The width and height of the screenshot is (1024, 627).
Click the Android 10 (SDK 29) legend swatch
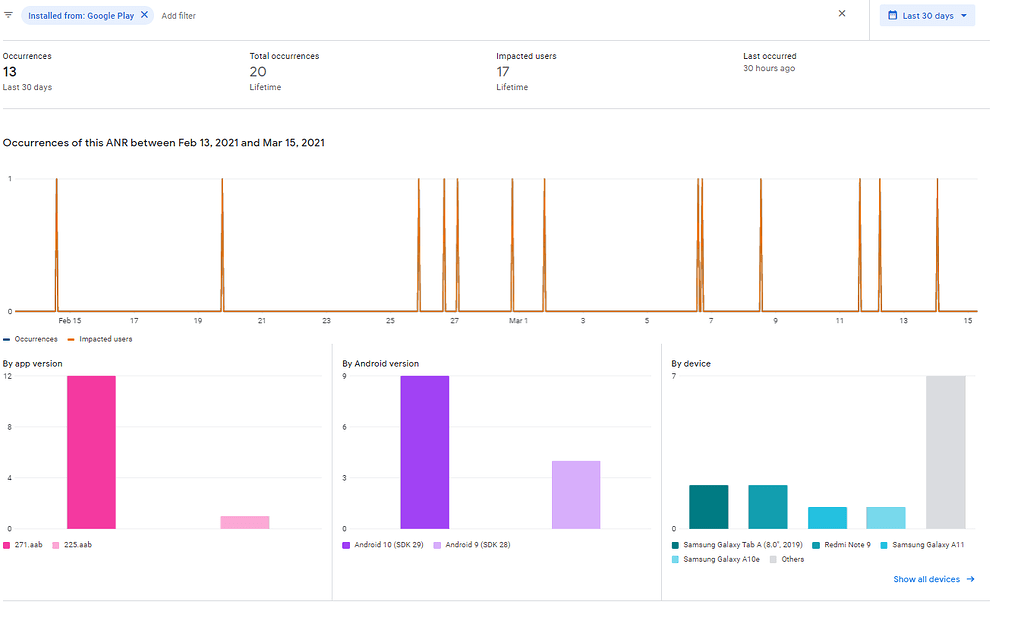click(x=346, y=545)
